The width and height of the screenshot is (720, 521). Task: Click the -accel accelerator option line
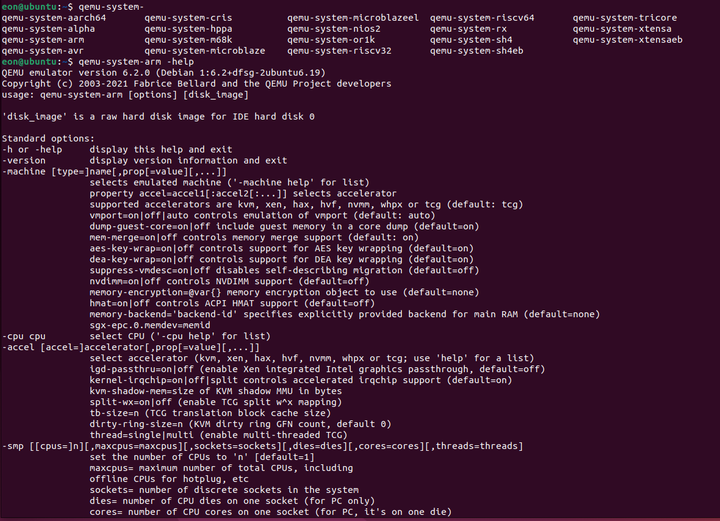coord(130,347)
